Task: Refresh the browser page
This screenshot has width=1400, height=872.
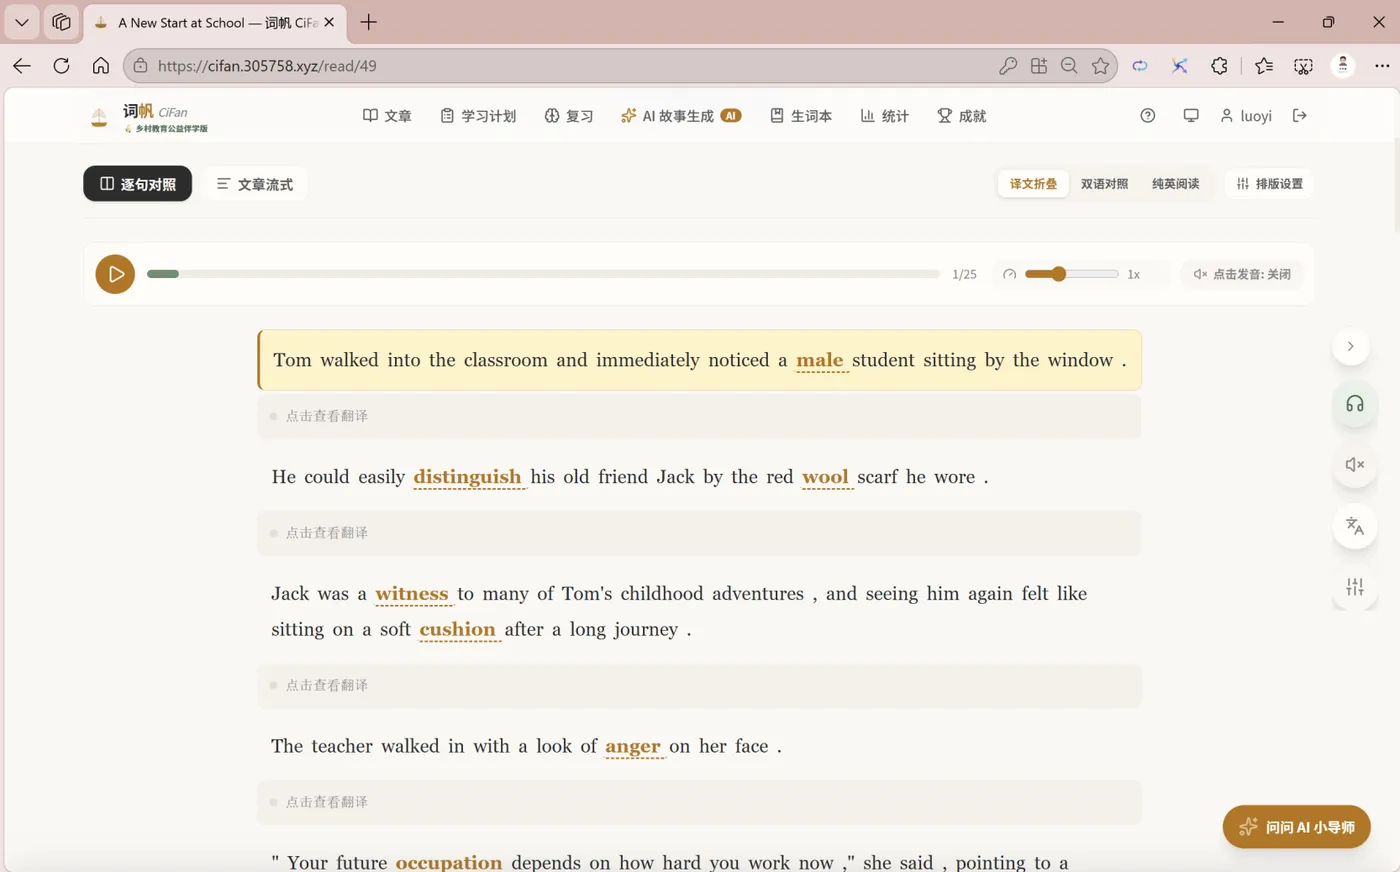Action: point(61,66)
